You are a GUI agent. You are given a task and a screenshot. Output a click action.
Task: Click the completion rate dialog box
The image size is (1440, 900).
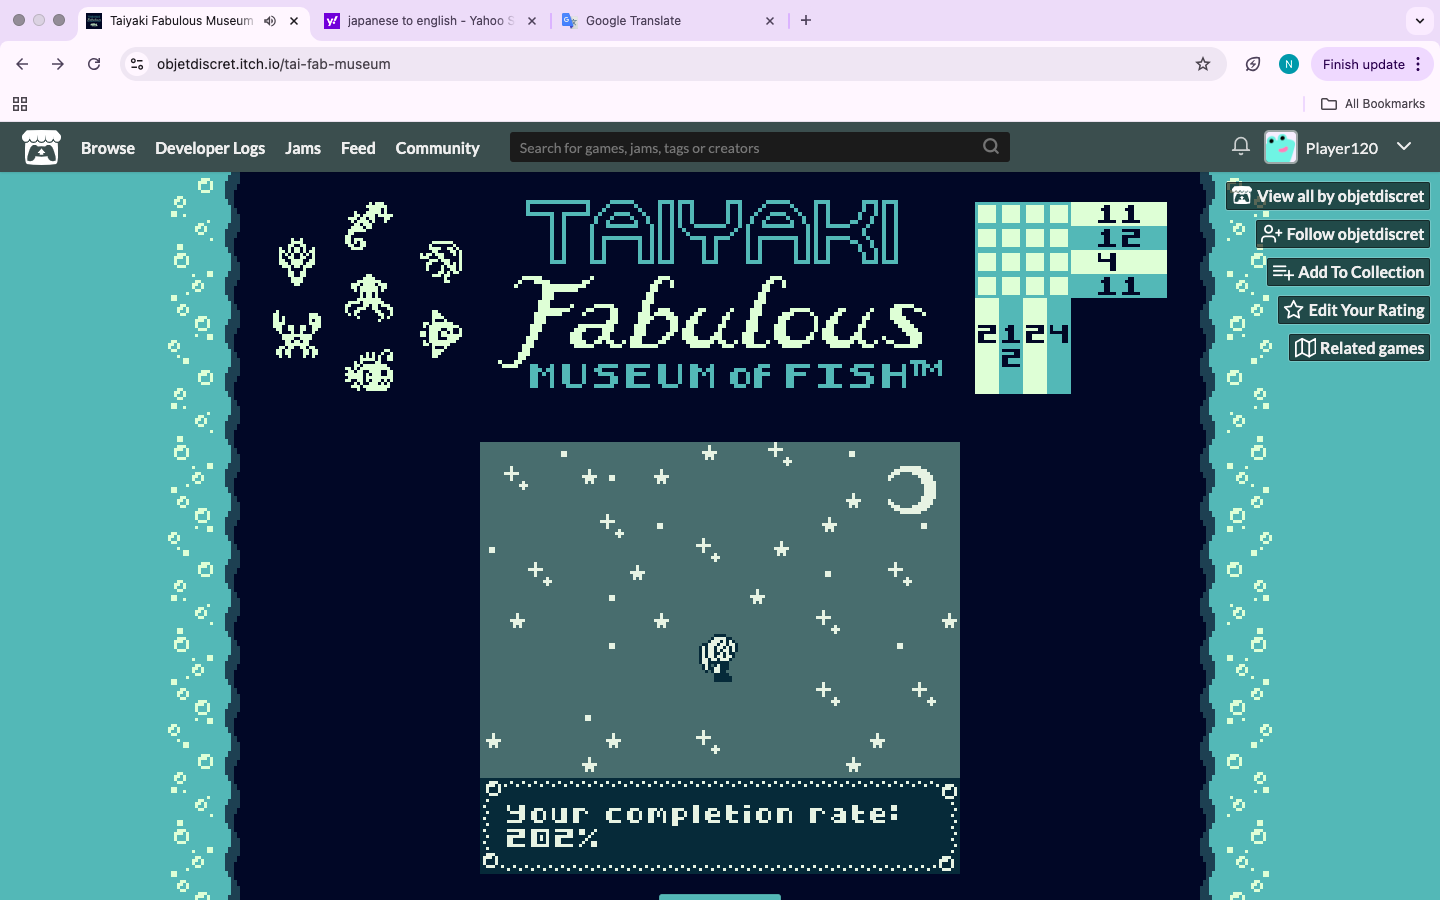point(720,827)
